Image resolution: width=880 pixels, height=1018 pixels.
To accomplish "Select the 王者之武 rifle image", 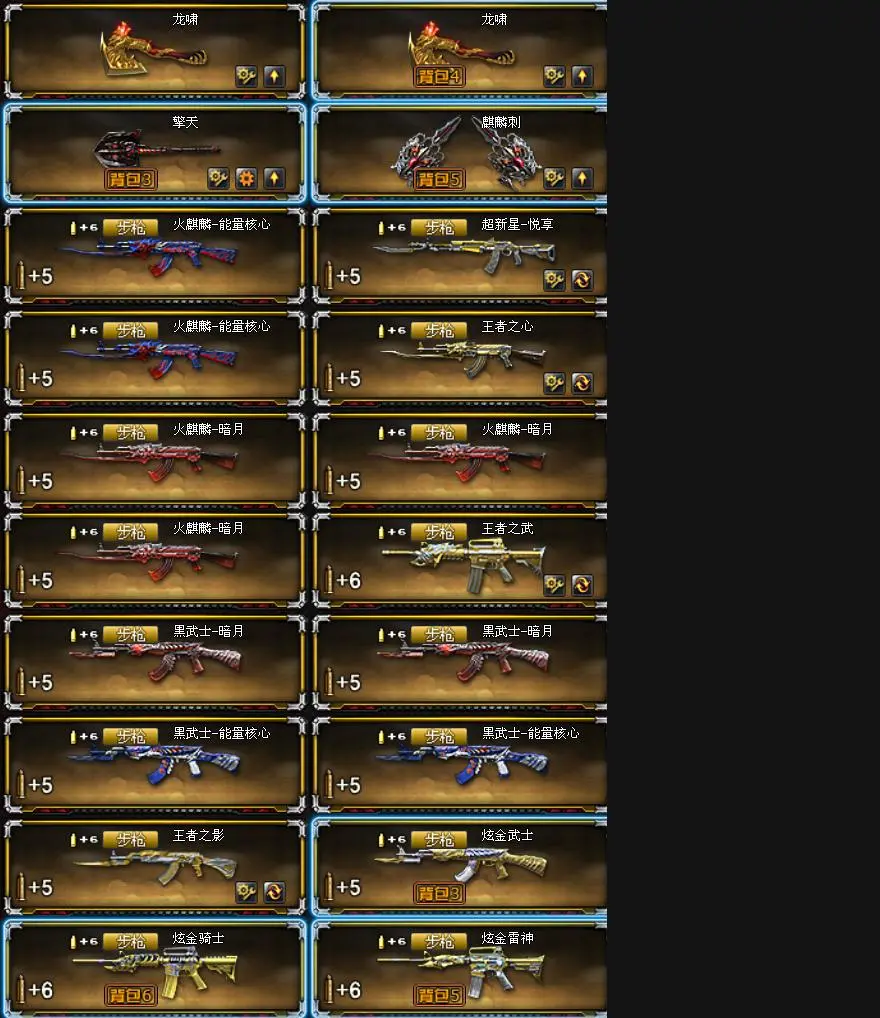I will click(463, 566).
